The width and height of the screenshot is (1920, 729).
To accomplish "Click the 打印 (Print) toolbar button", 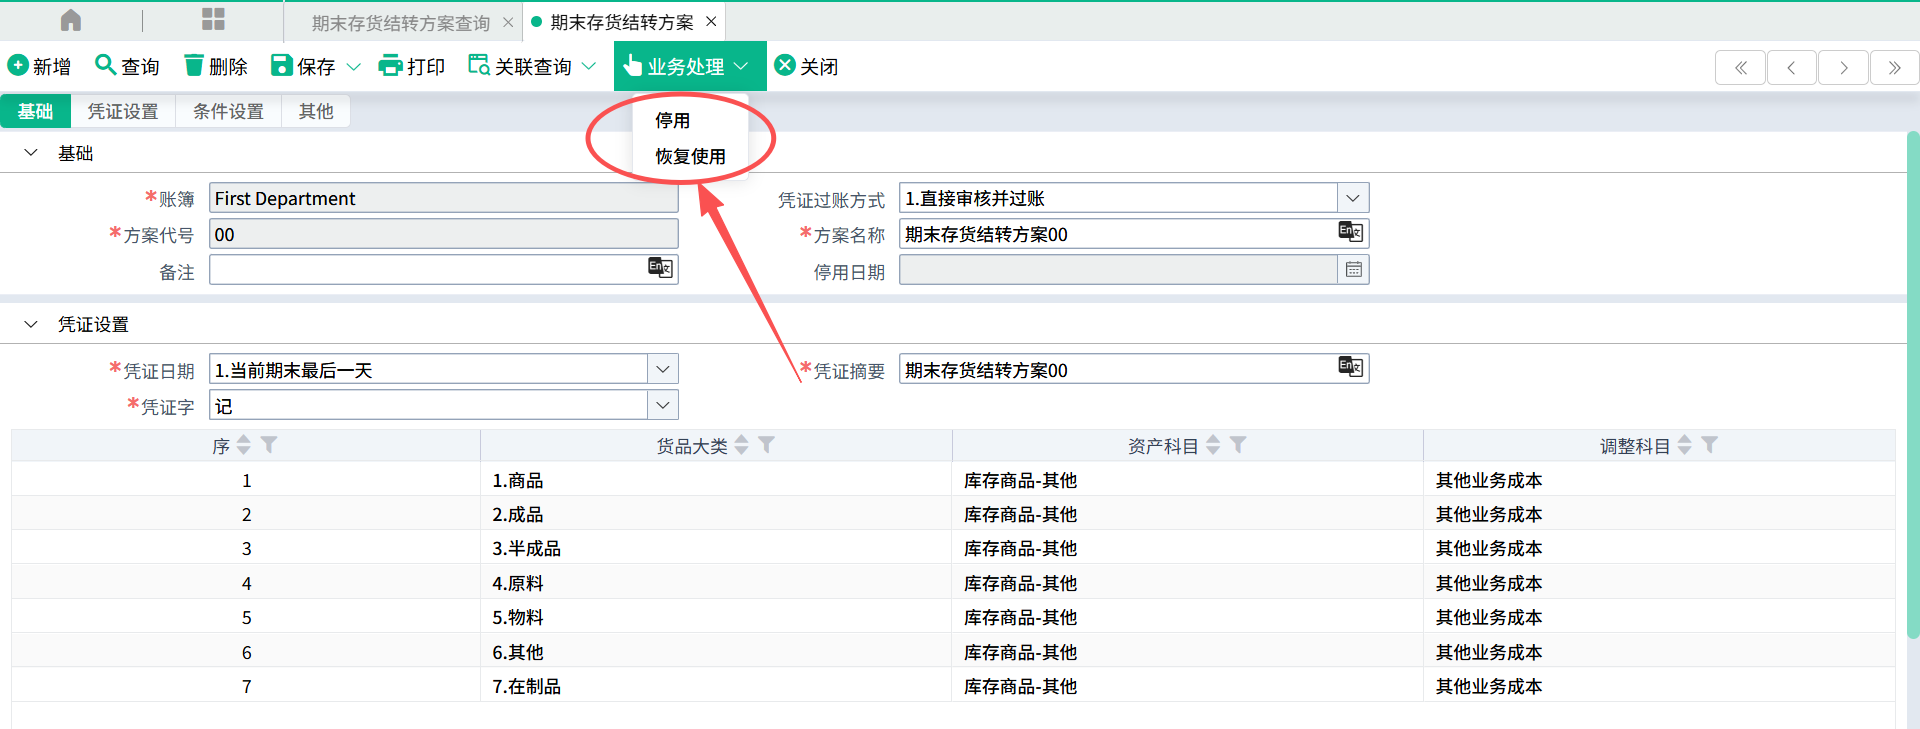I will pos(411,66).
